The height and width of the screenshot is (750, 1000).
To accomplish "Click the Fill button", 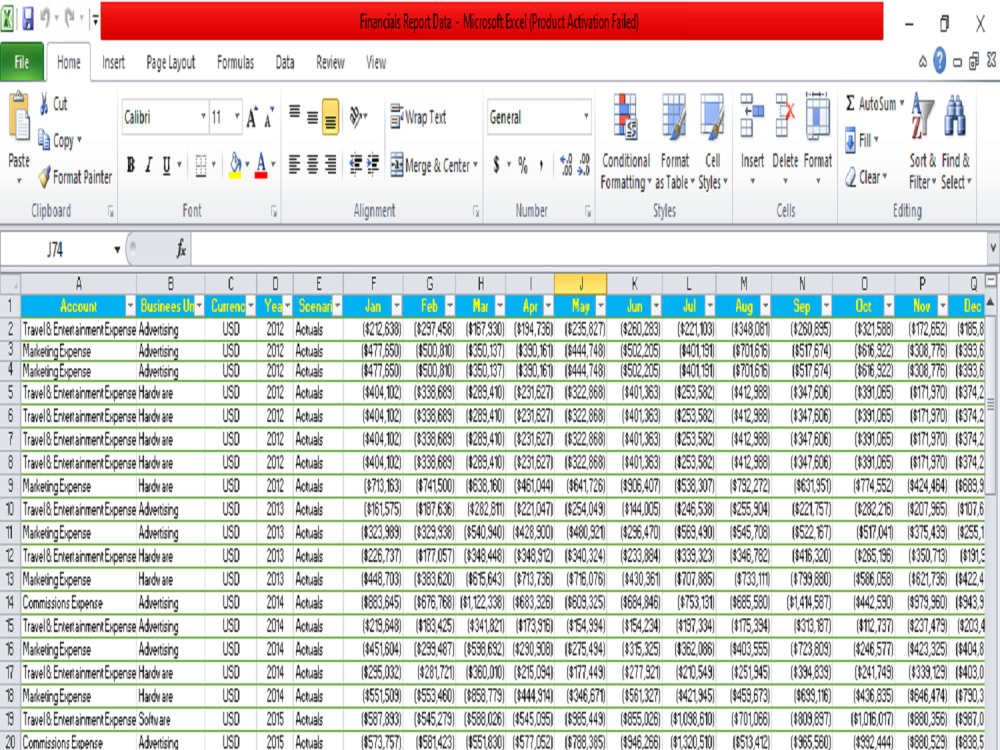I will tap(862, 140).
